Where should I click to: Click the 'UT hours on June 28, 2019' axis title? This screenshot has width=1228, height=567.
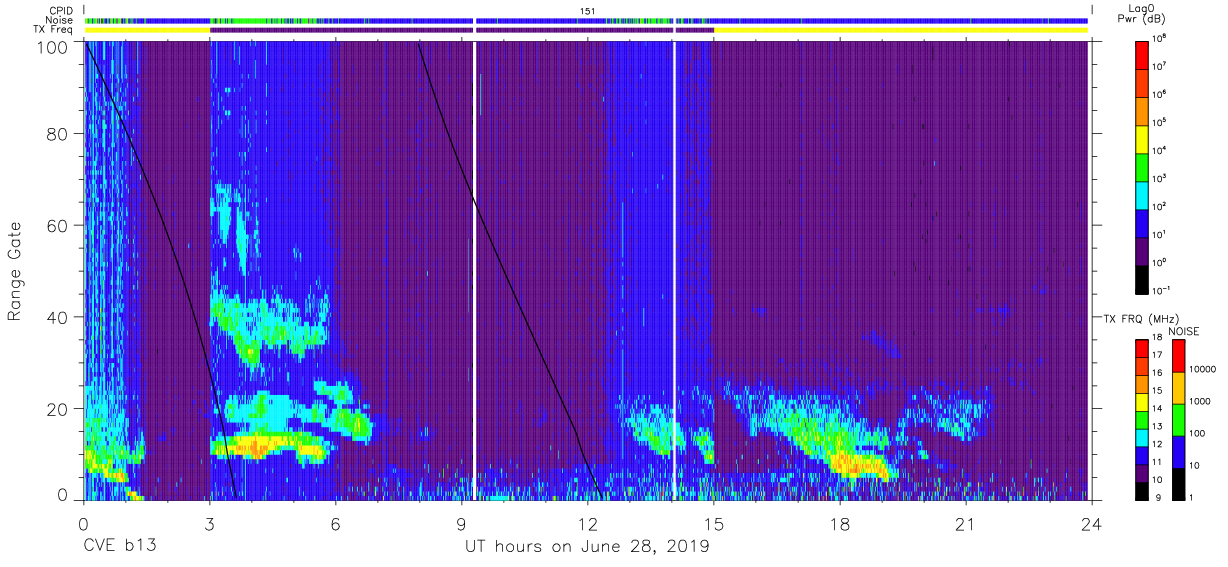587,547
